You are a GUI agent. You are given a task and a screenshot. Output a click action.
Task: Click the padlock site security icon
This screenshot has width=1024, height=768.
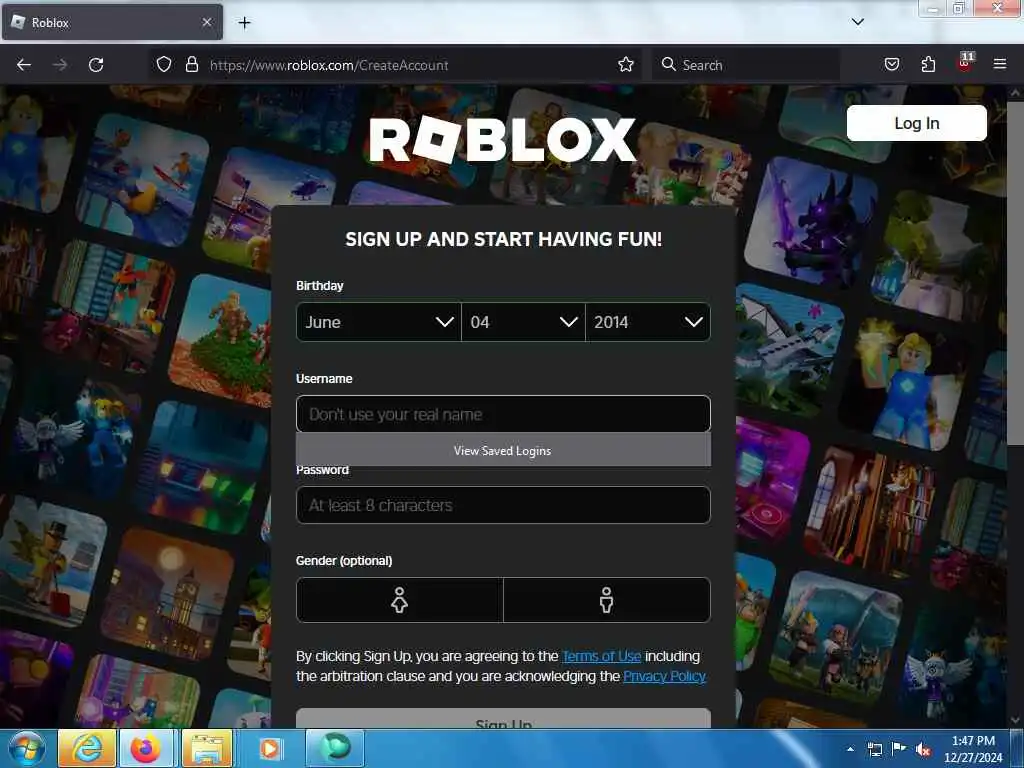click(x=191, y=65)
